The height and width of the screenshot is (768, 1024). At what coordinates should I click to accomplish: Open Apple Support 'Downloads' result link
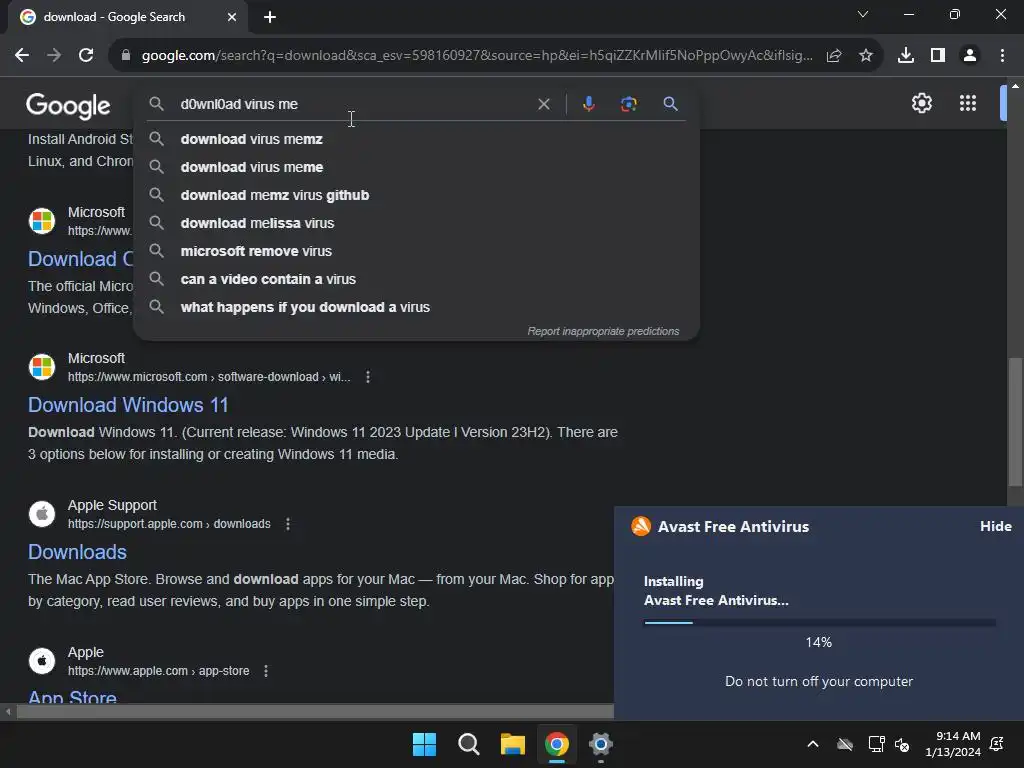[77, 552]
